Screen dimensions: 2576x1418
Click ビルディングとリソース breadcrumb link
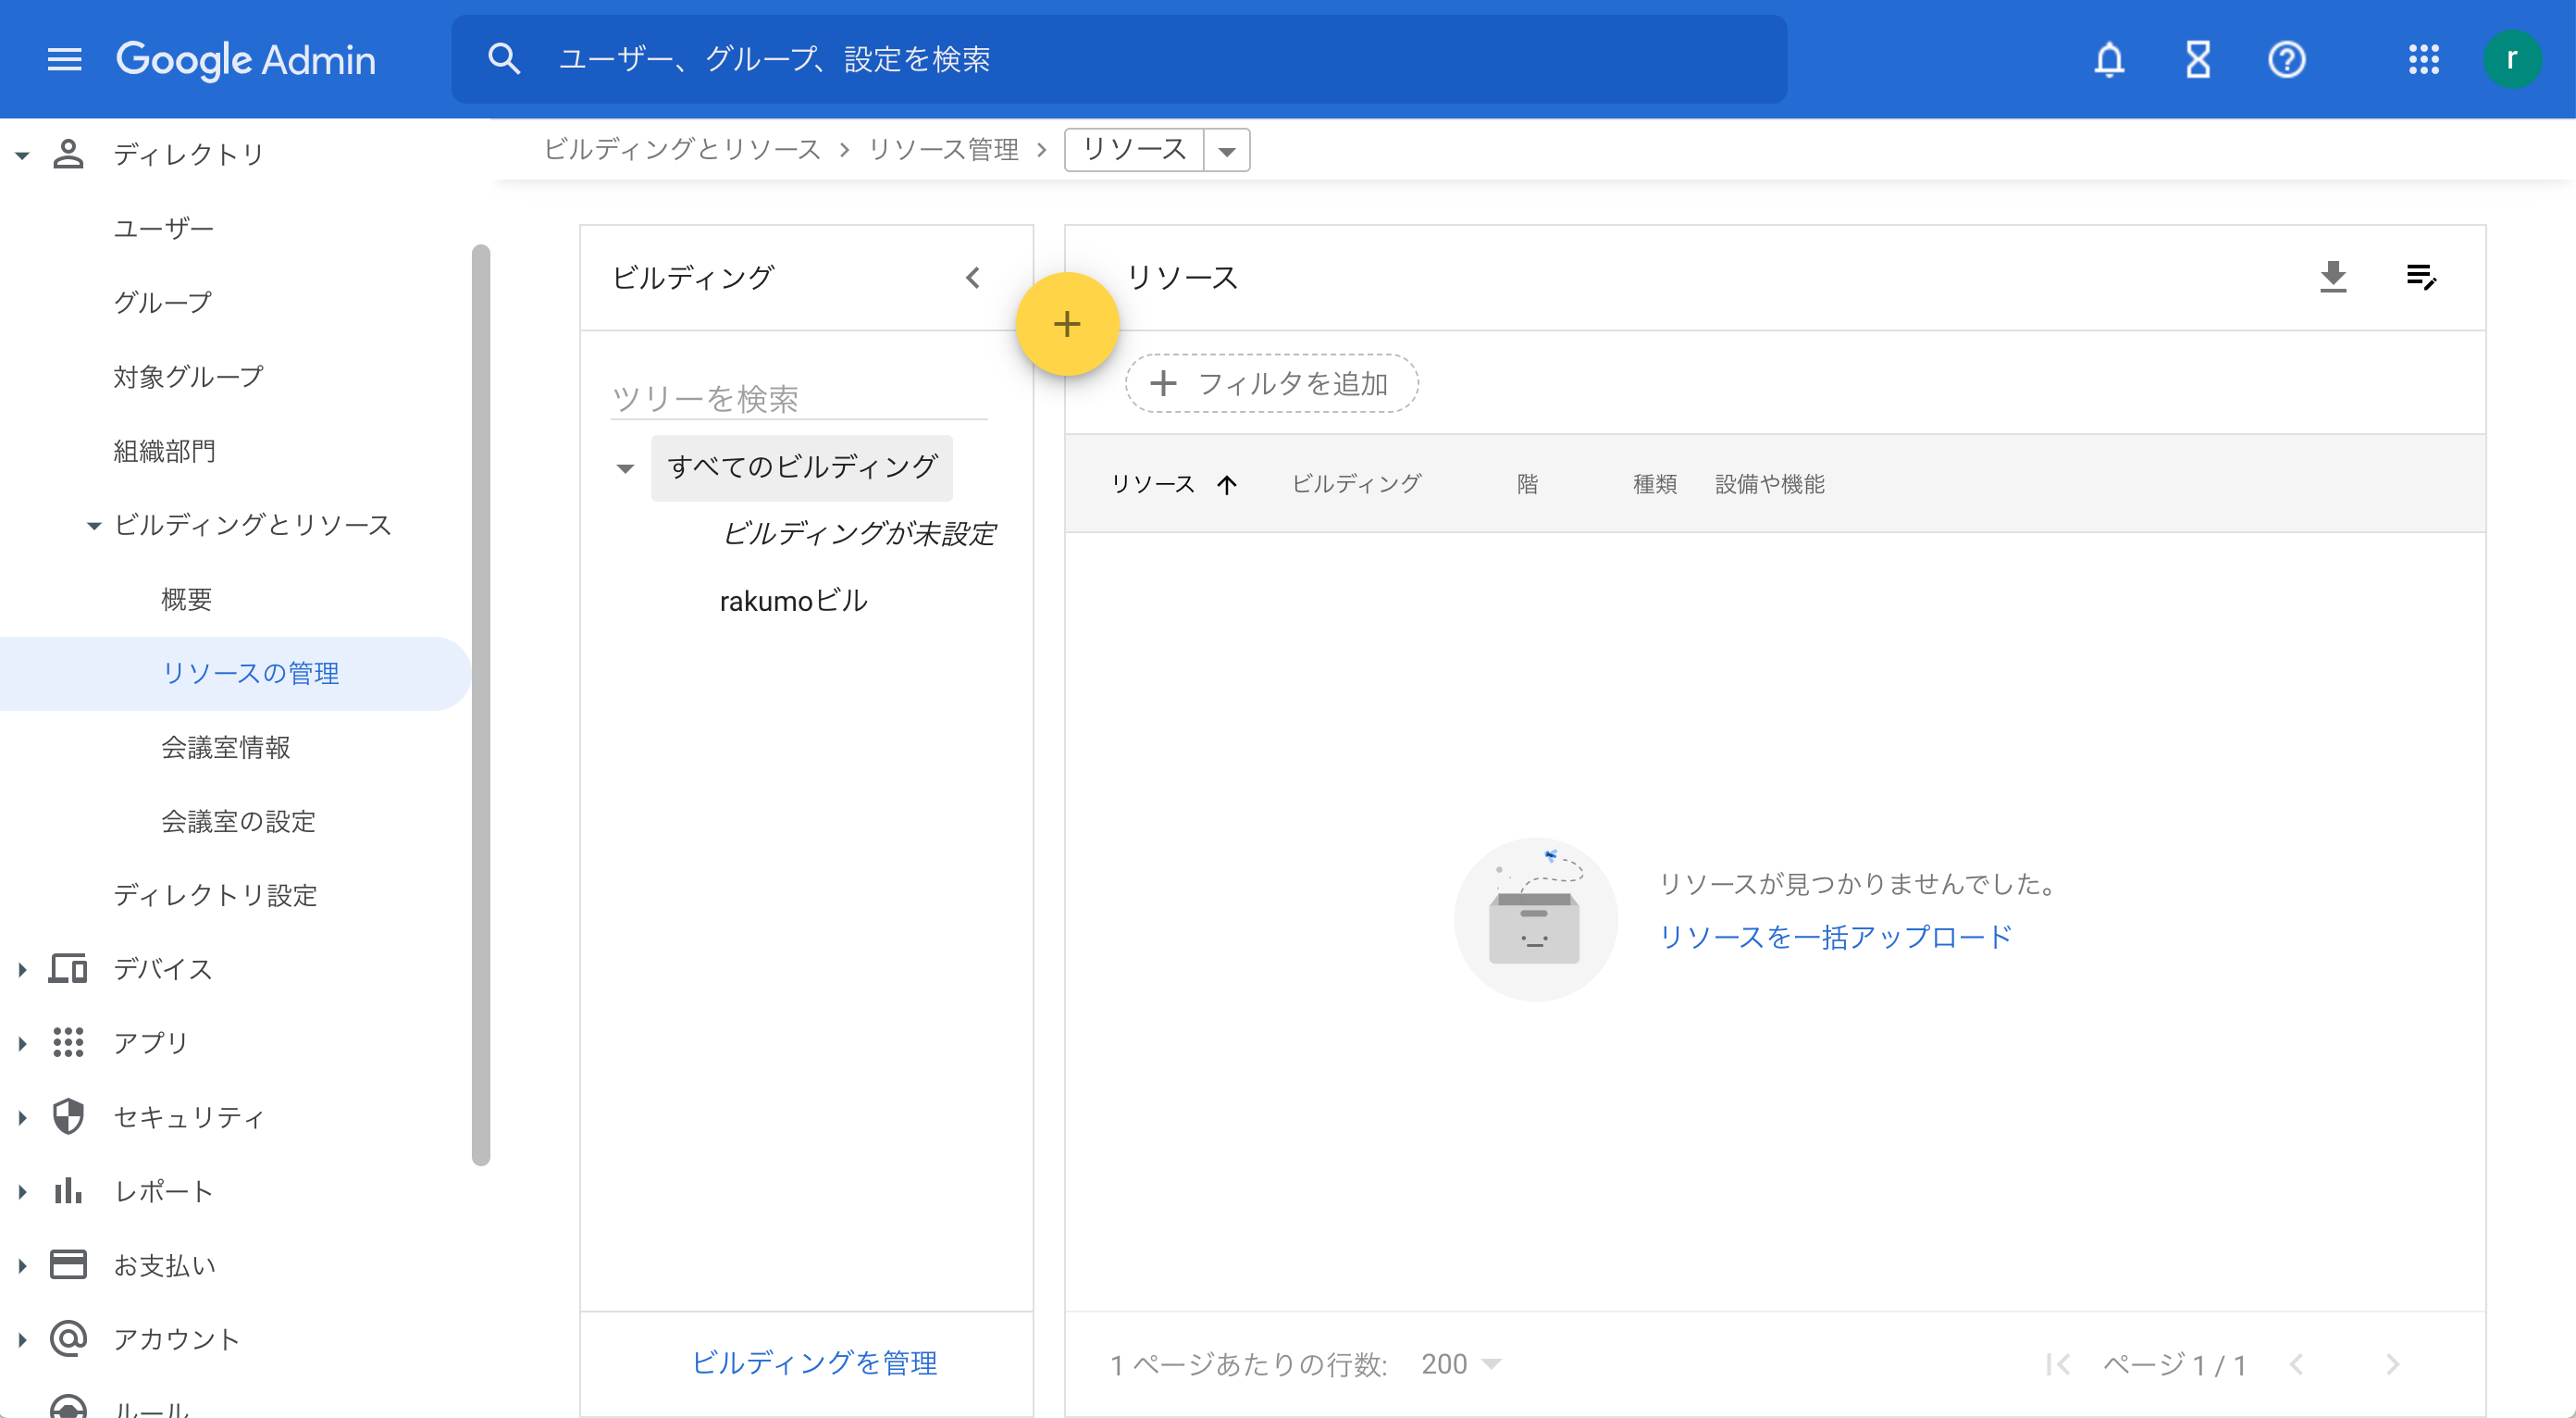[x=682, y=150]
